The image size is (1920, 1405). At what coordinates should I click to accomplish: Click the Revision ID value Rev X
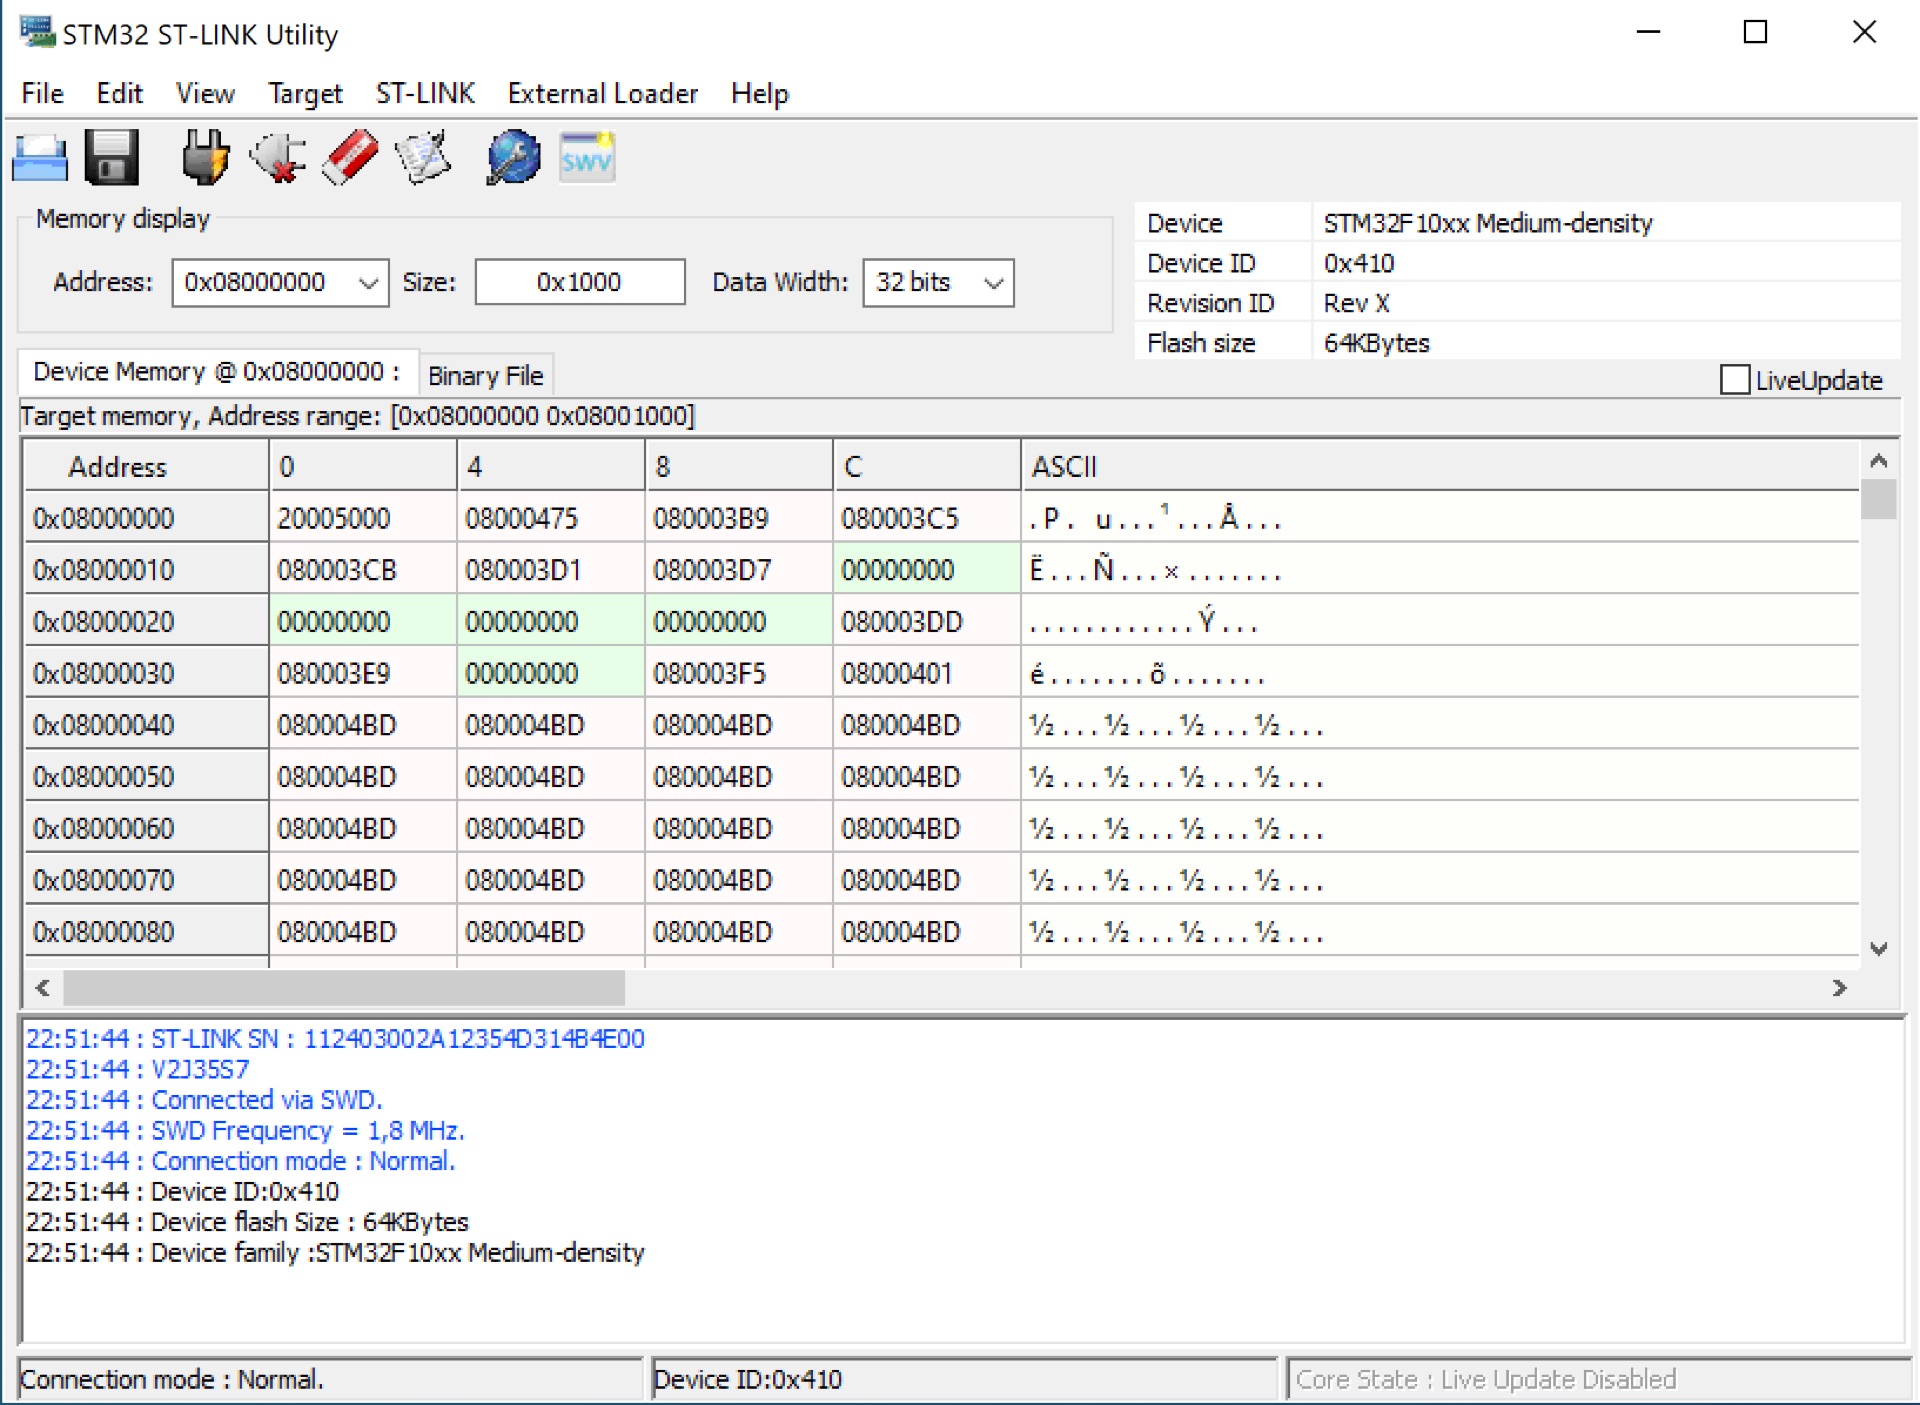coord(1356,303)
